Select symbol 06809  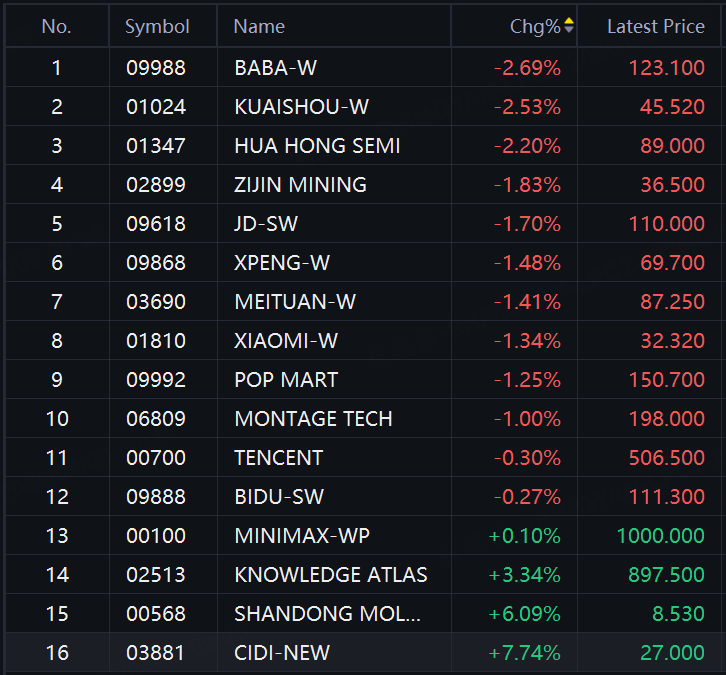pos(156,419)
